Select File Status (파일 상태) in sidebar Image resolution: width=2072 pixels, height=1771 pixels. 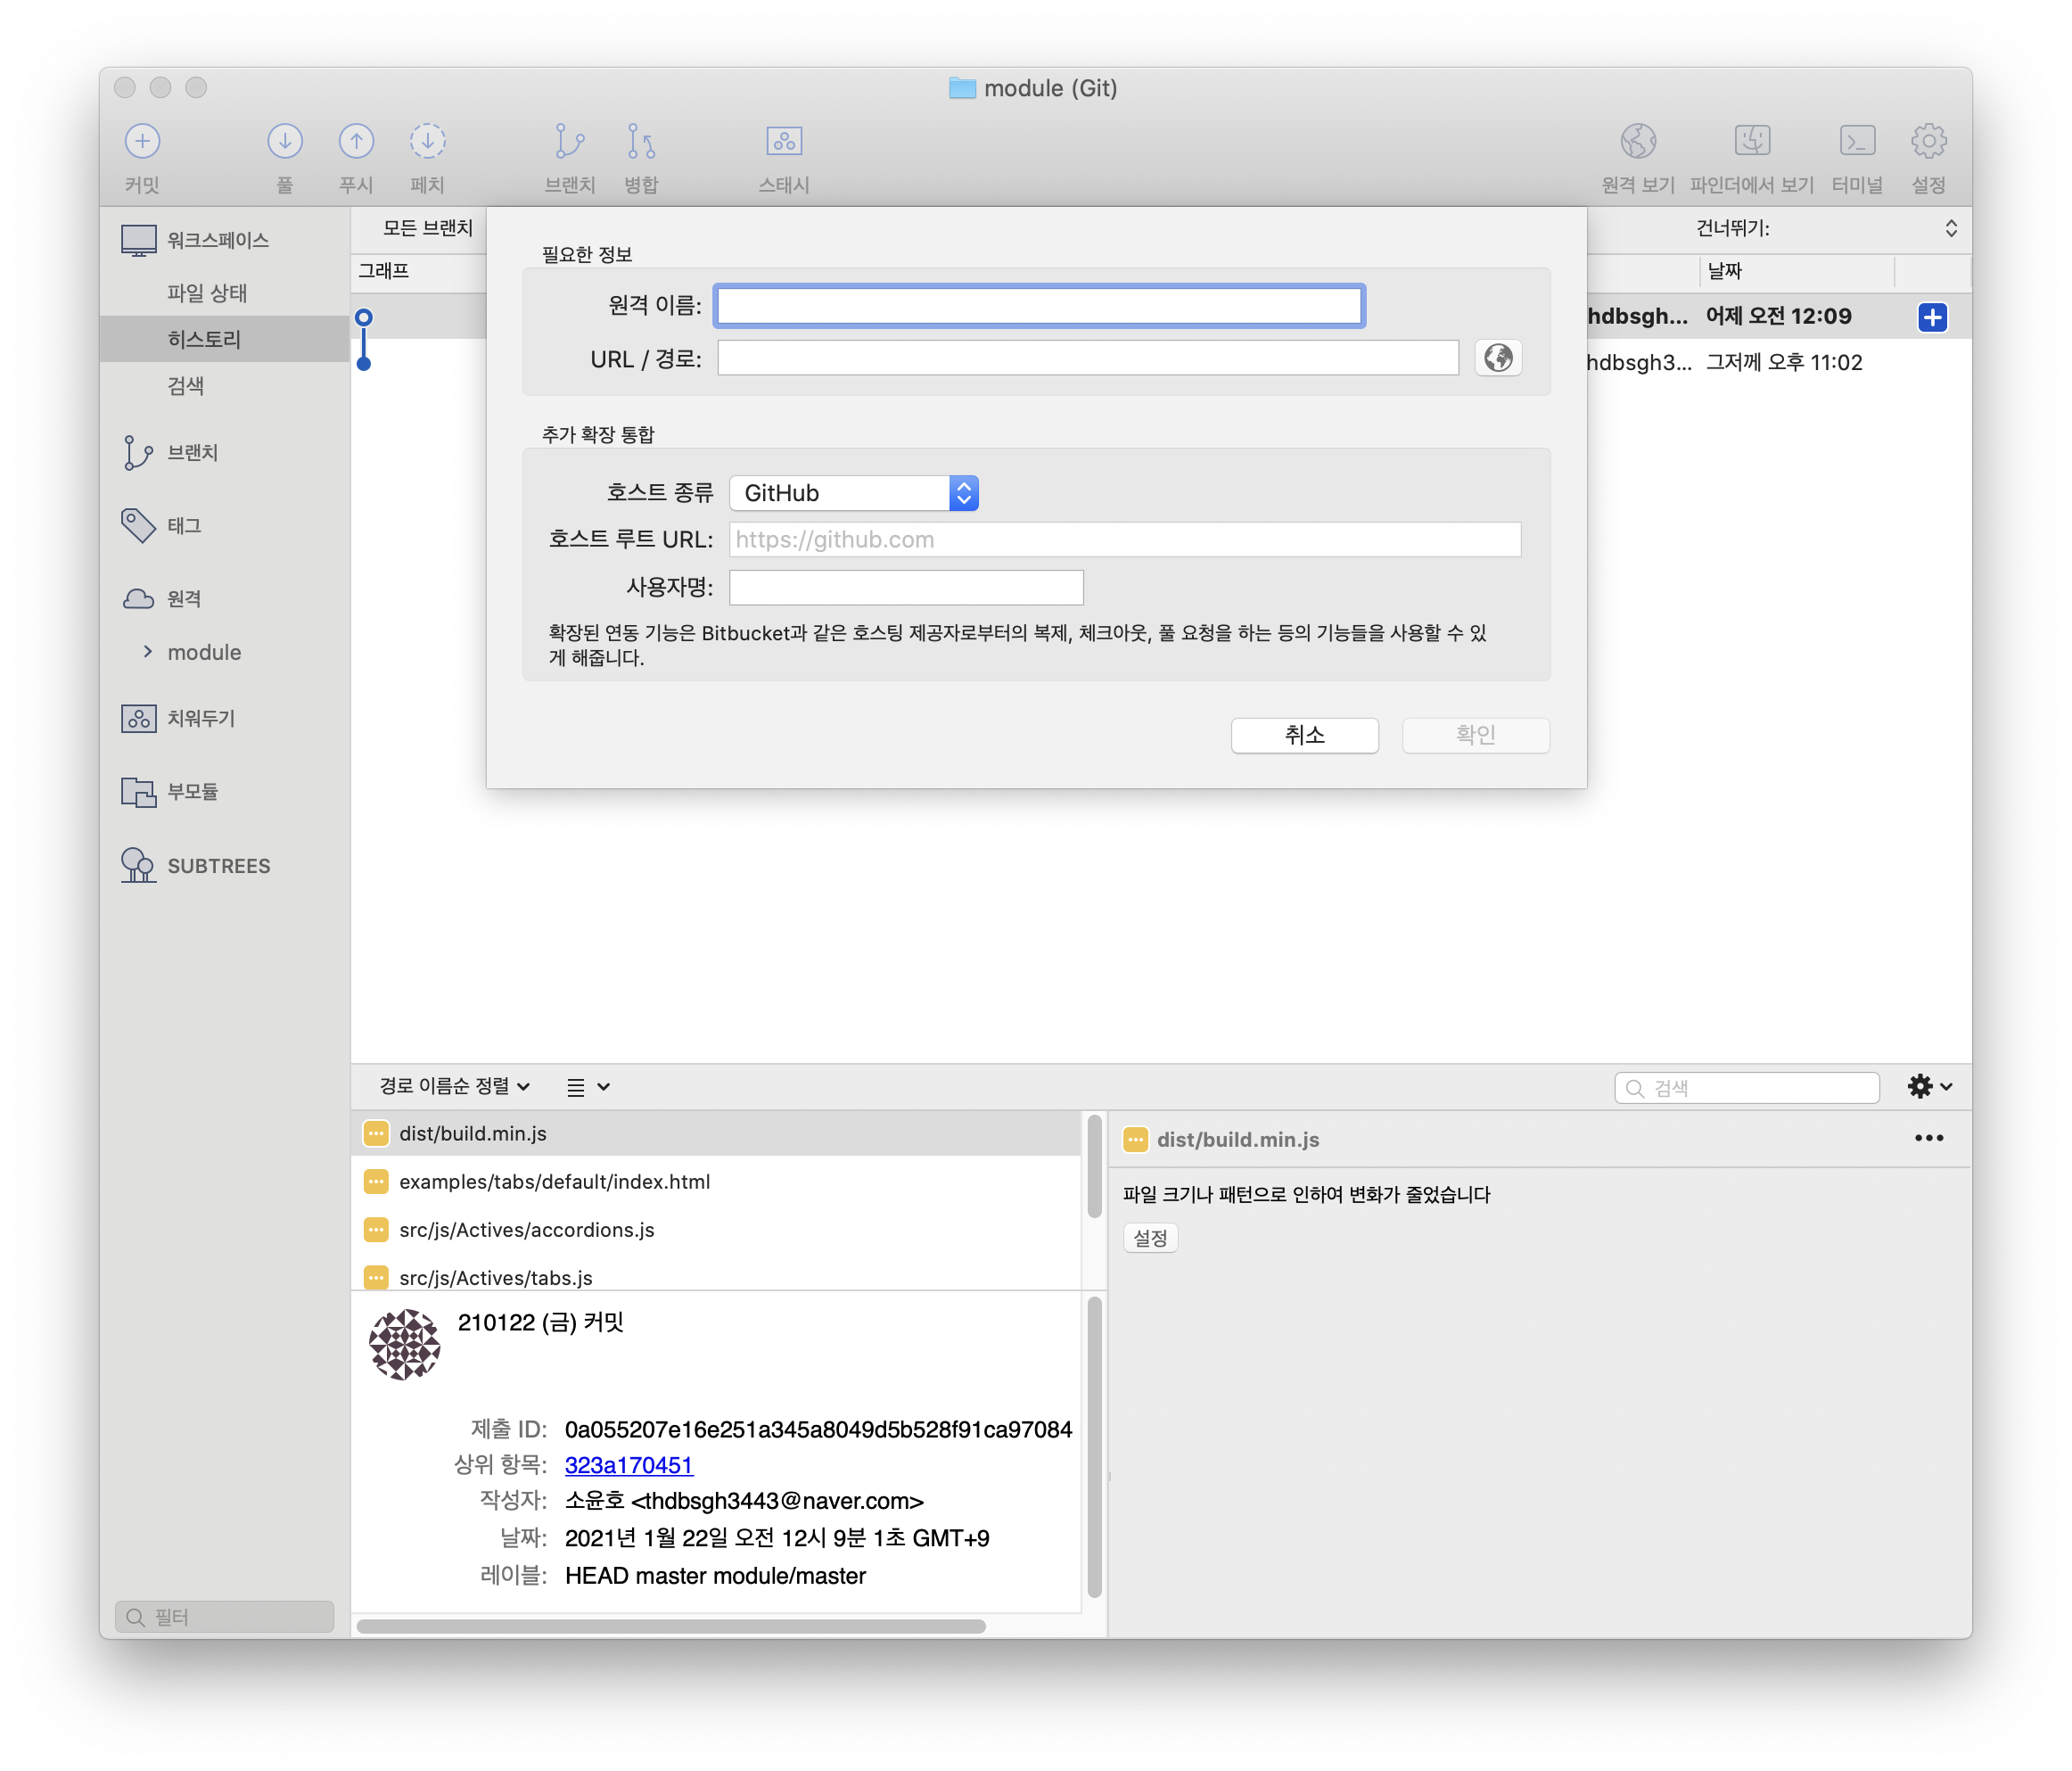(x=207, y=293)
